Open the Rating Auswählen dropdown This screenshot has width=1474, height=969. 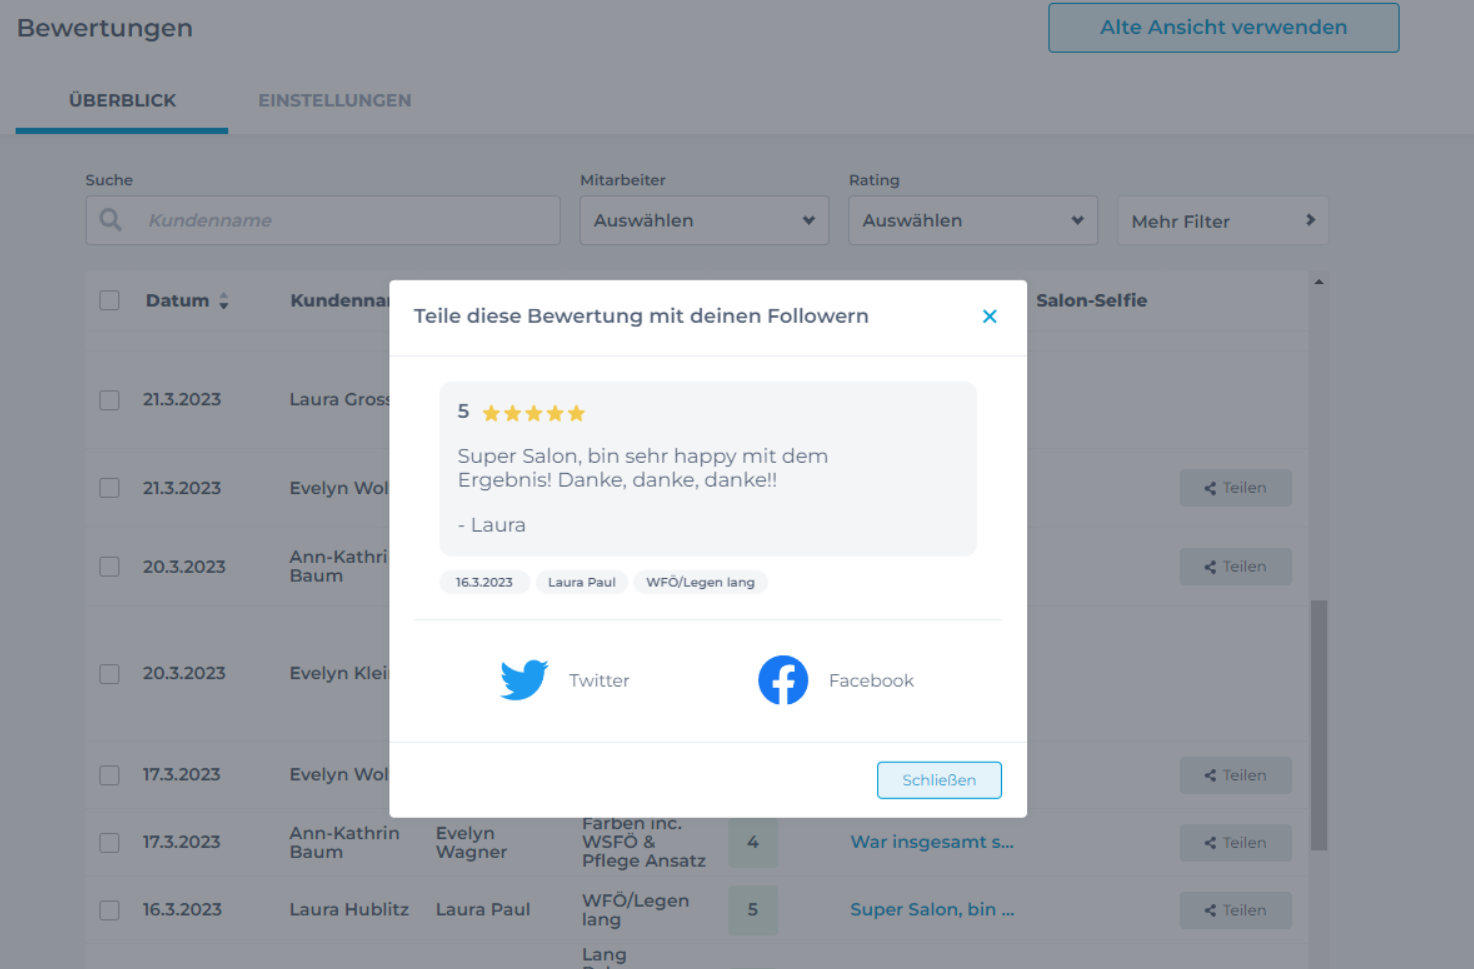tap(973, 220)
